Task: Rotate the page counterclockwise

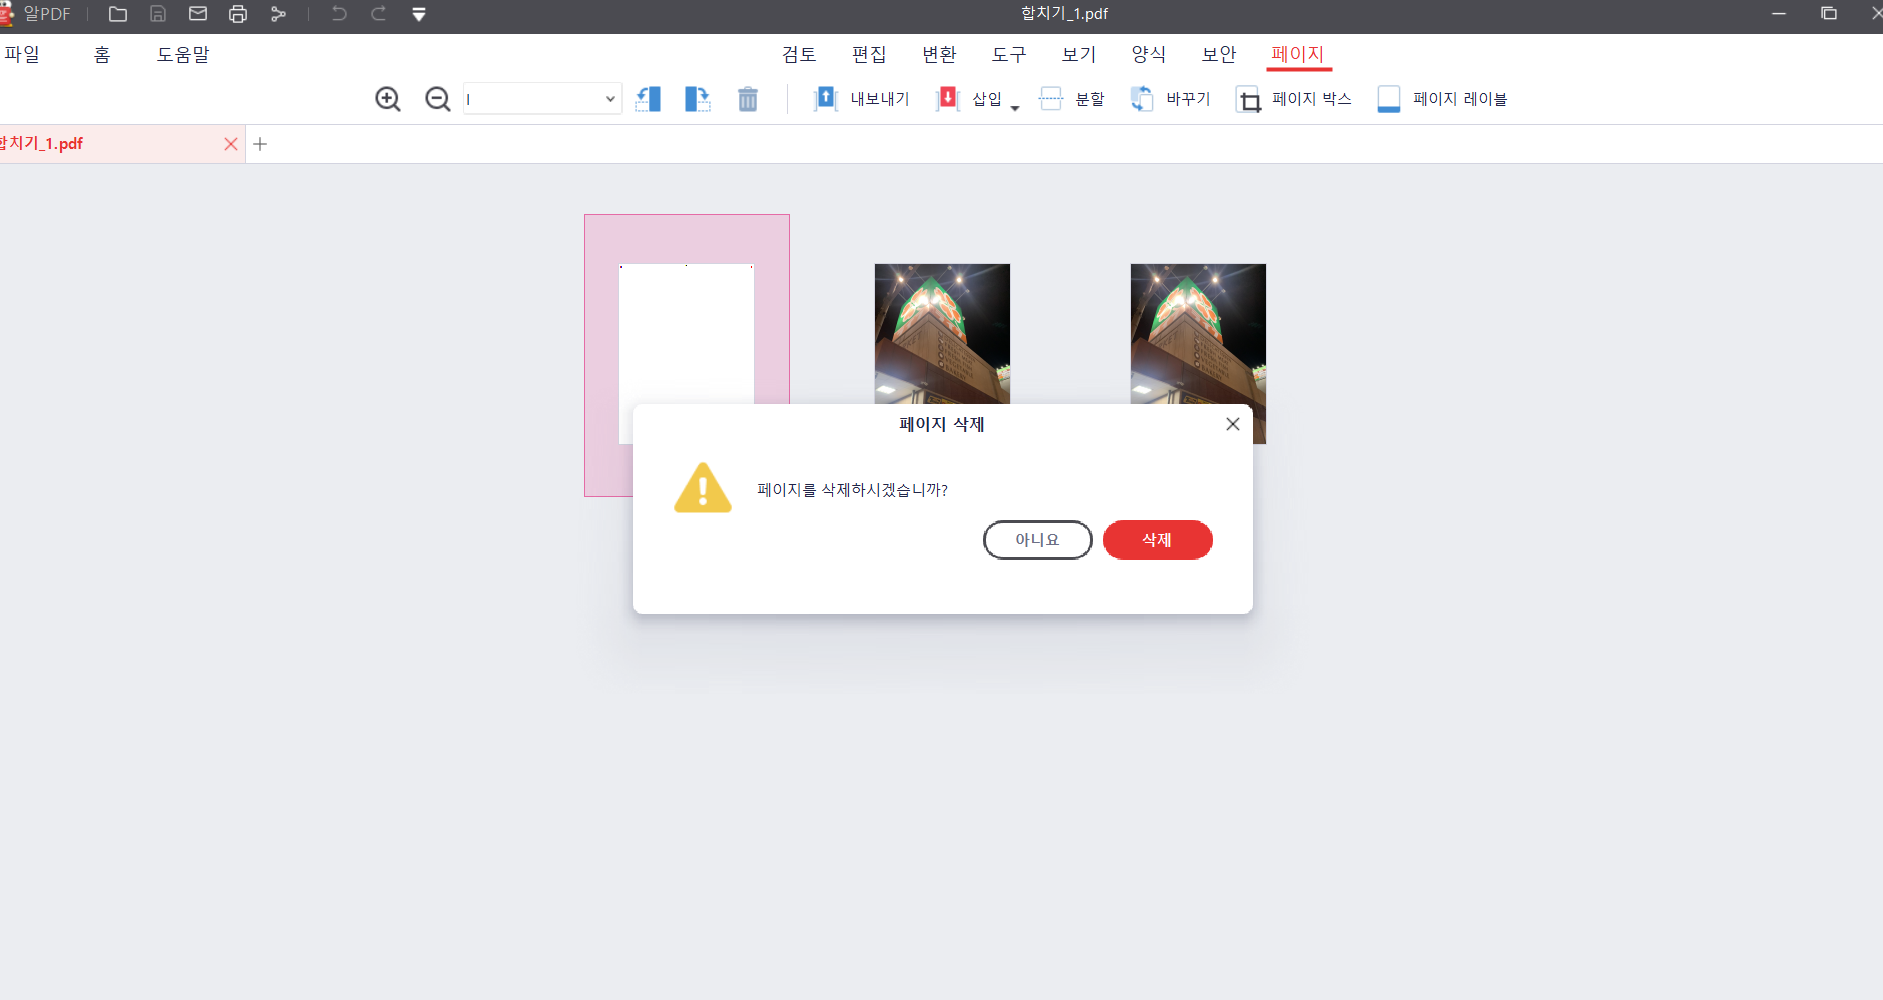Action: point(648,98)
